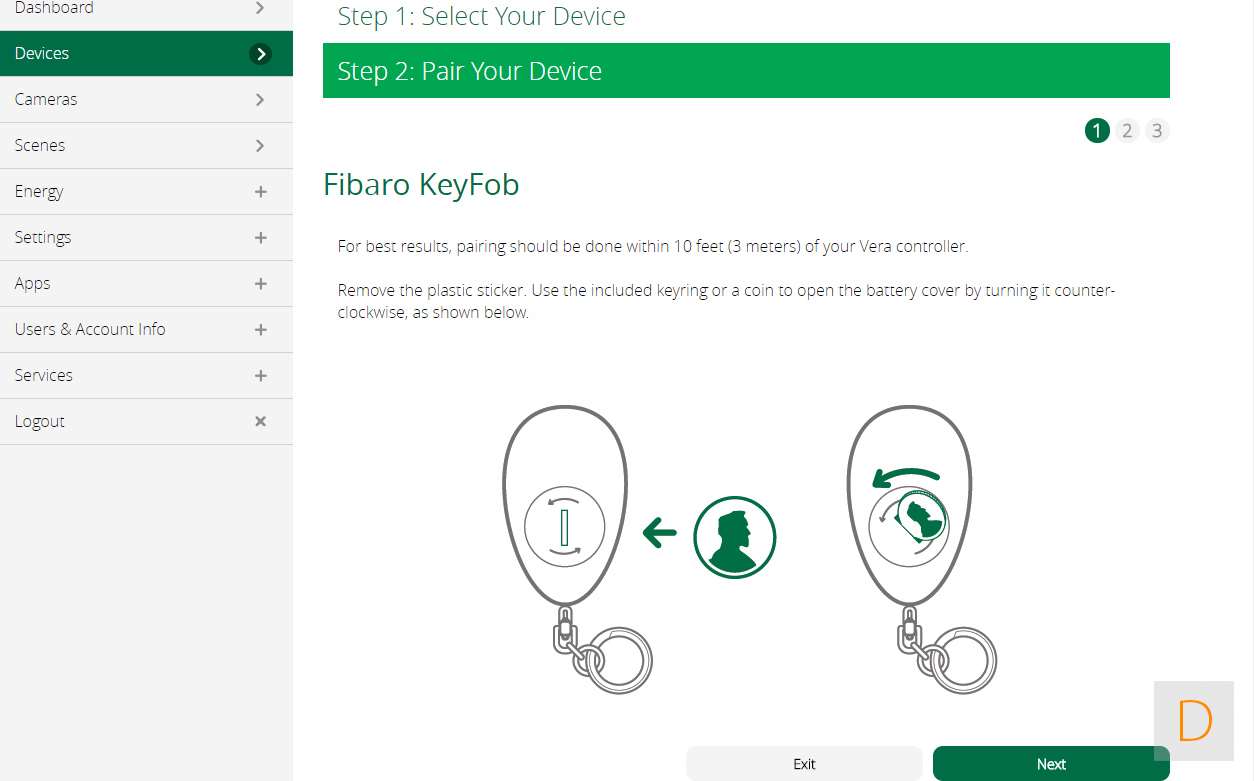Expand Apps with its plus icon
The width and height of the screenshot is (1254, 781).
click(x=260, y=284)
